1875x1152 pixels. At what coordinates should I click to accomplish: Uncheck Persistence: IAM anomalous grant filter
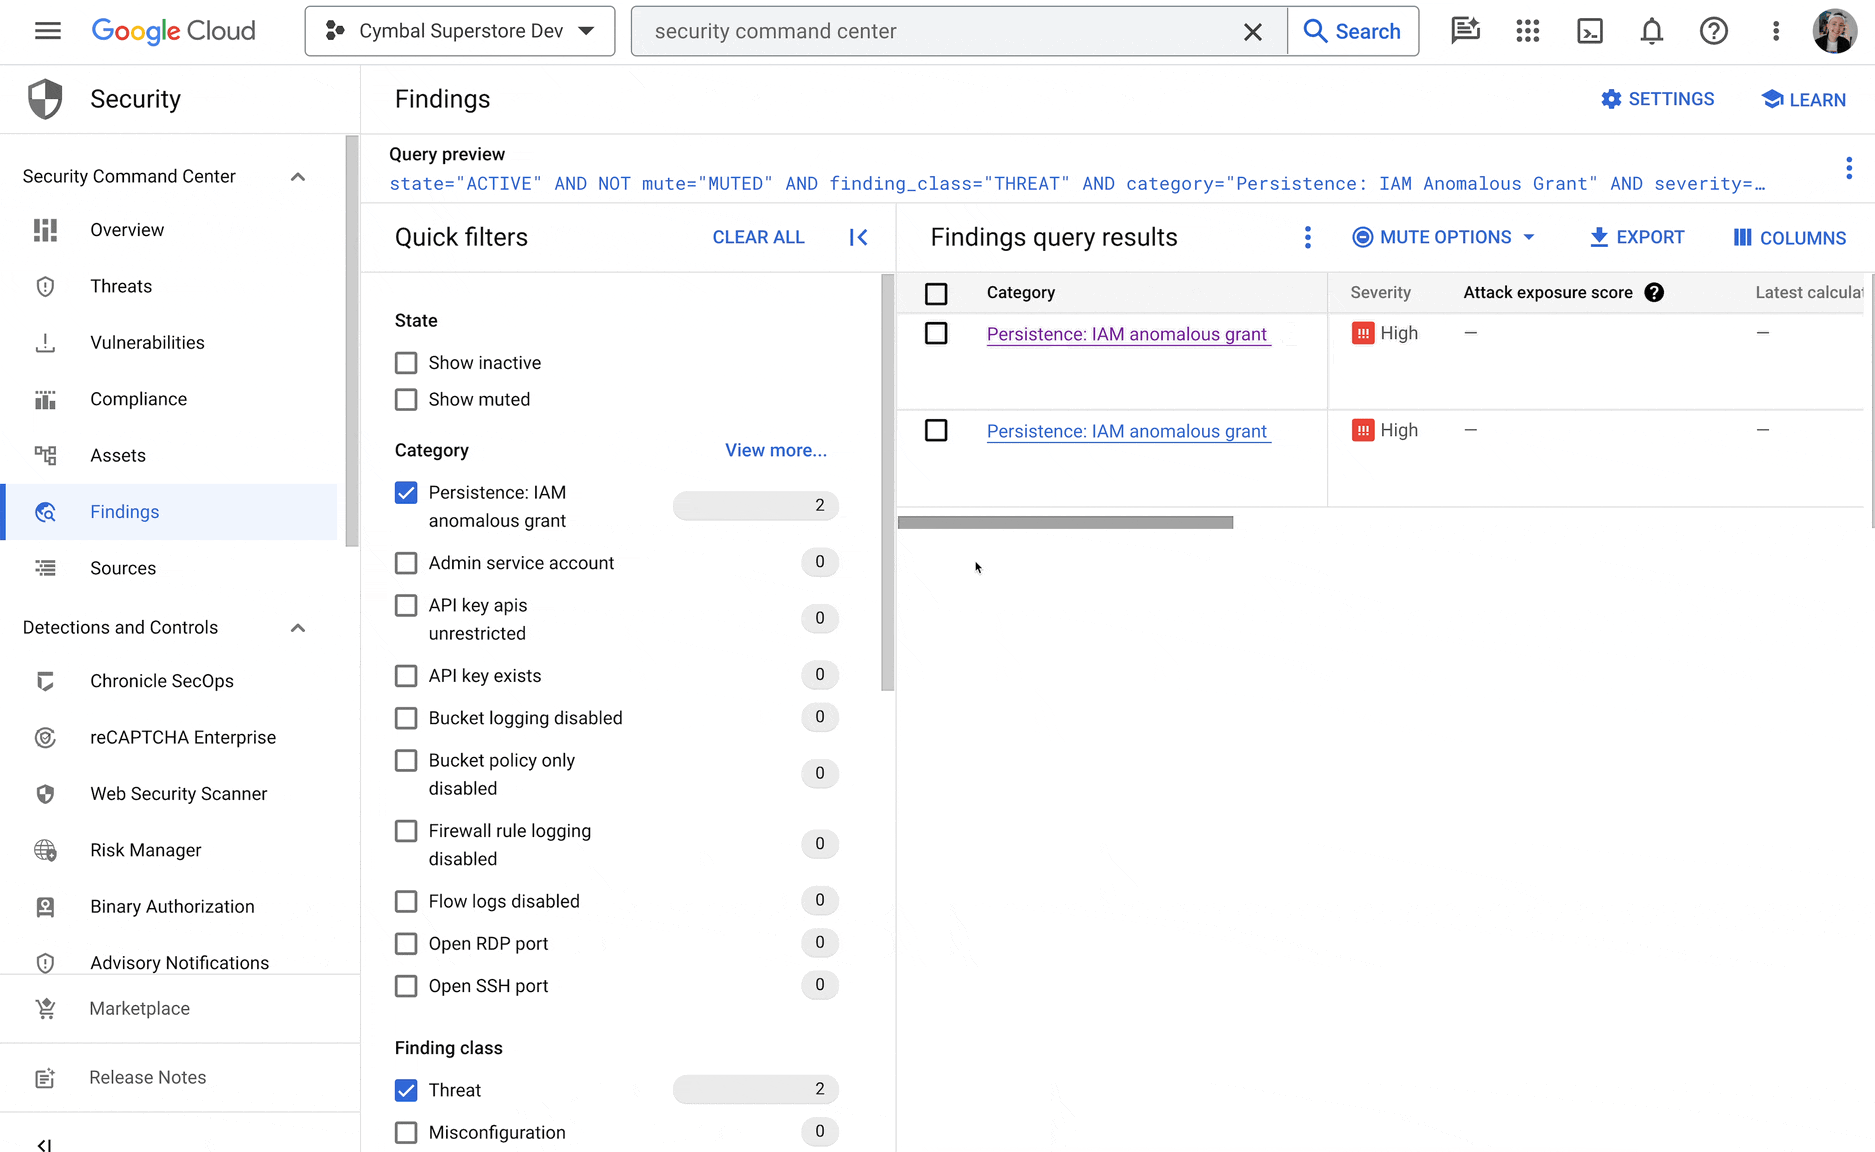[406, 493]
